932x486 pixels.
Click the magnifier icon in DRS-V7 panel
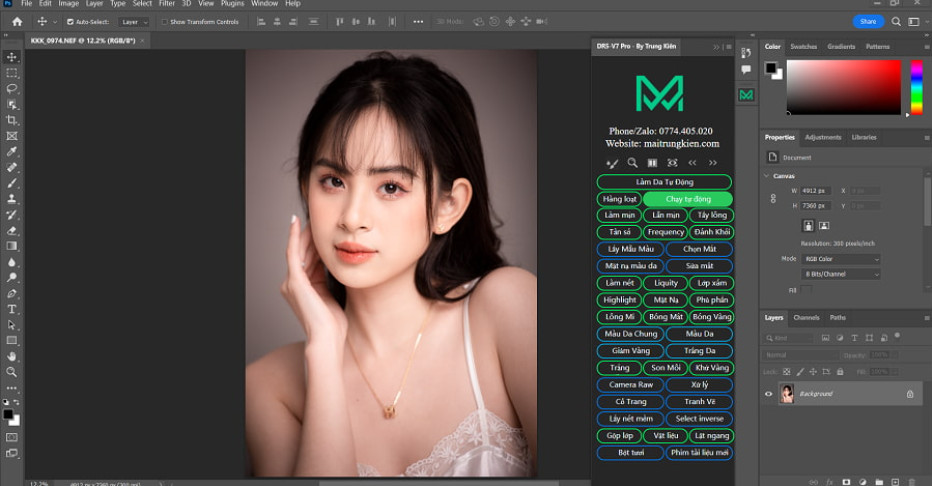tap(632, 162)
